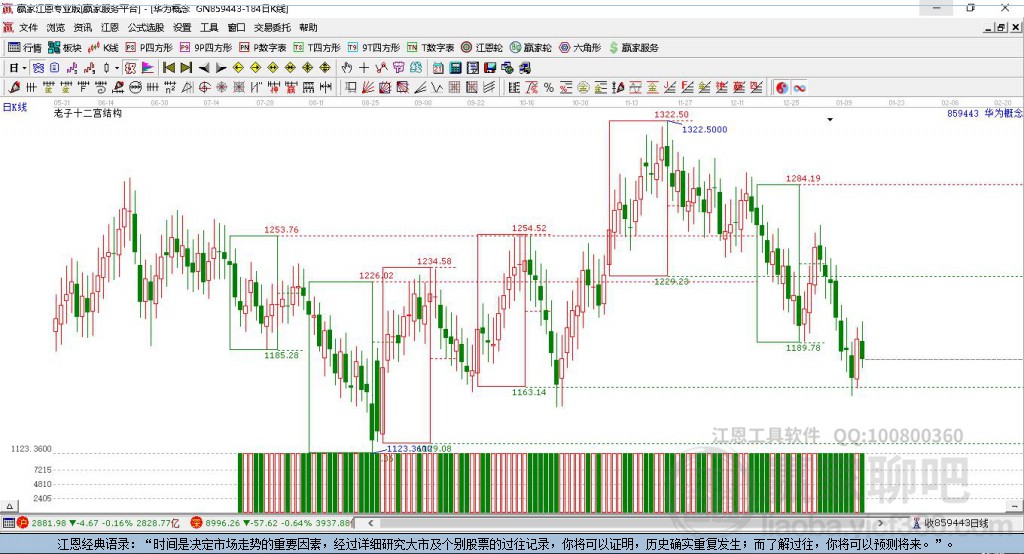Open the 帮助 menu

308,27
